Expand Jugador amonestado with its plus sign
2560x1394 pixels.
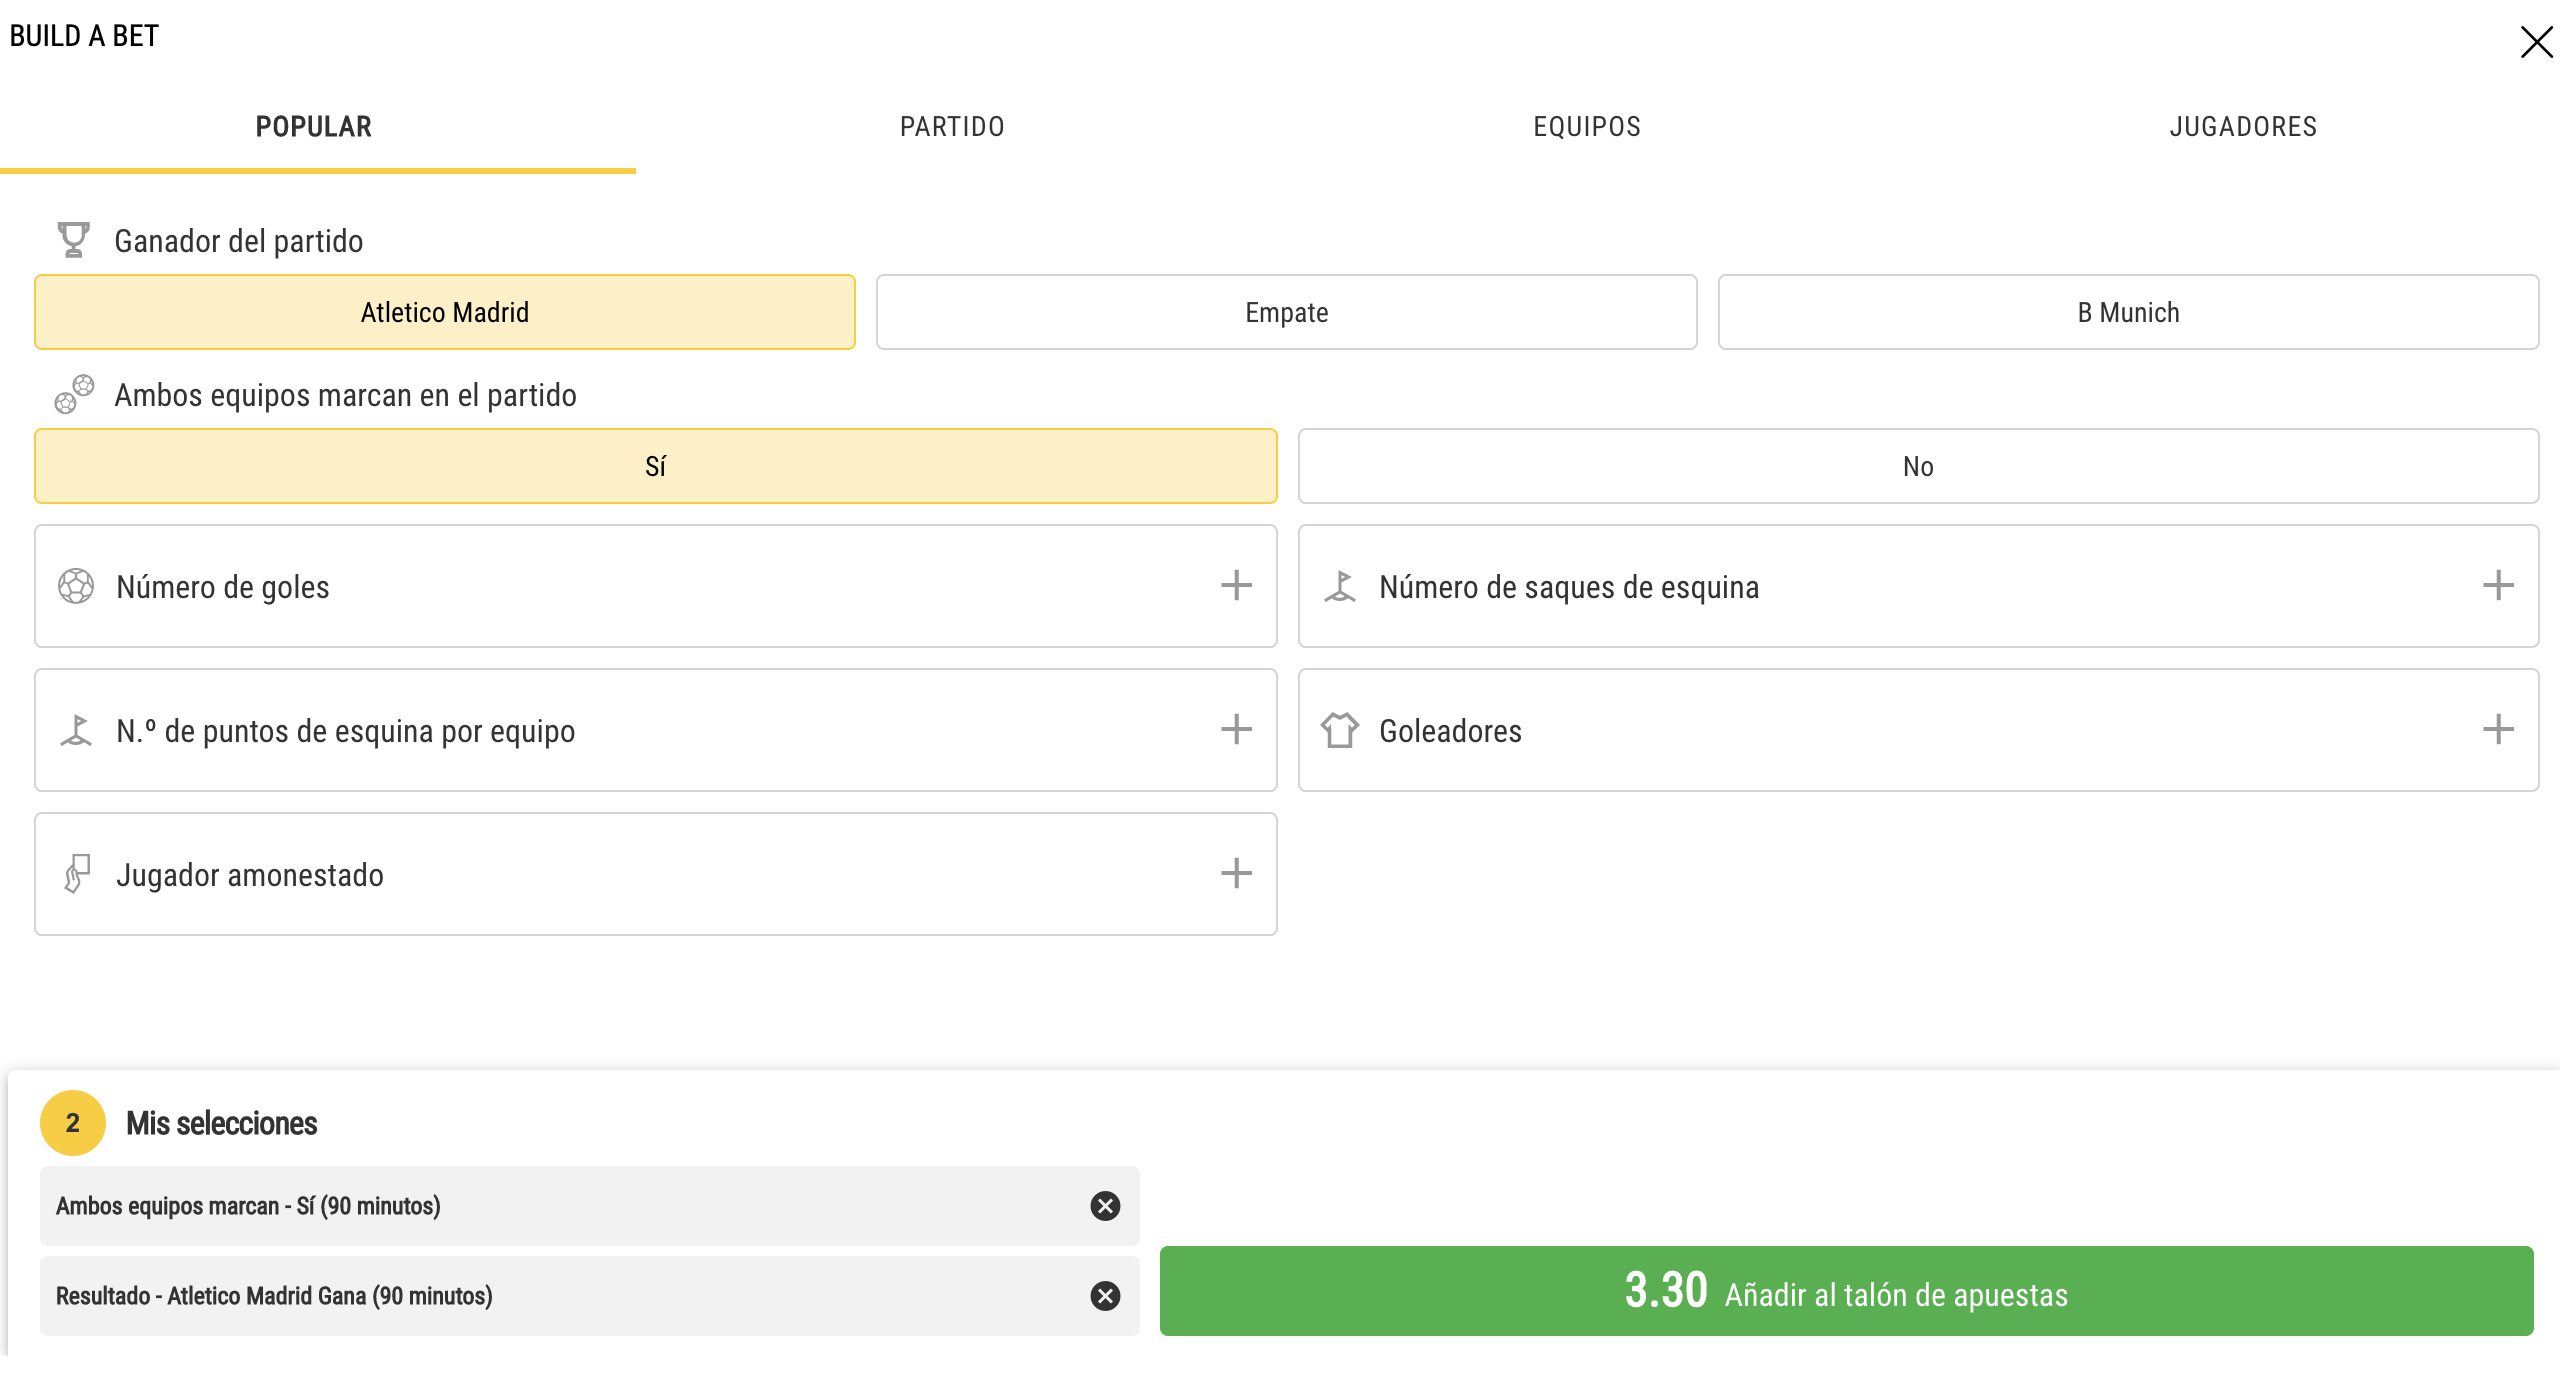click(1236, 874)
